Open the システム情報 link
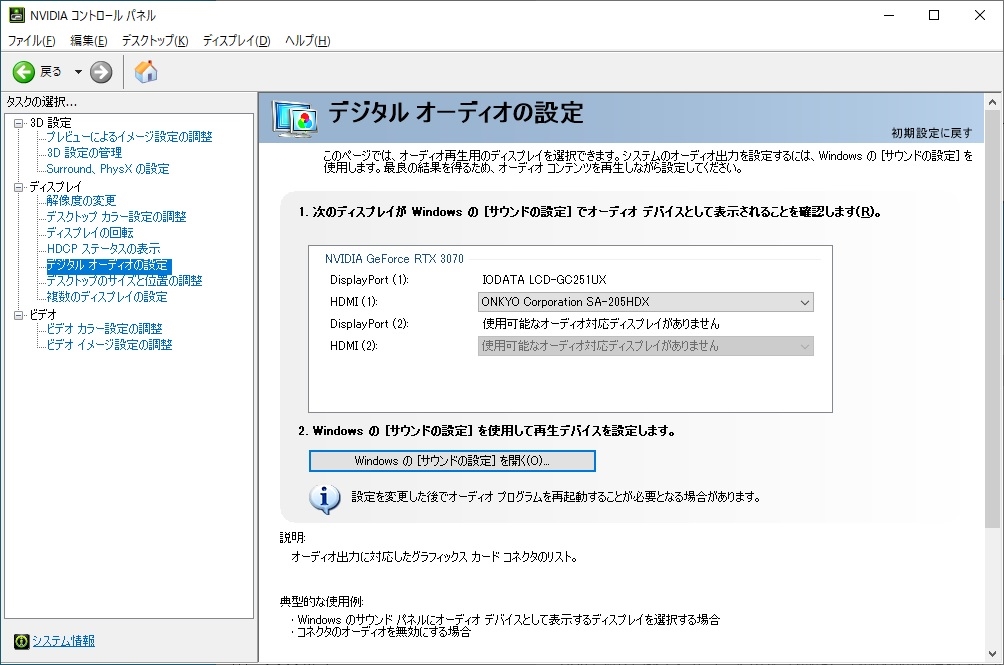1004x665 pixels. tap(63, 641)
